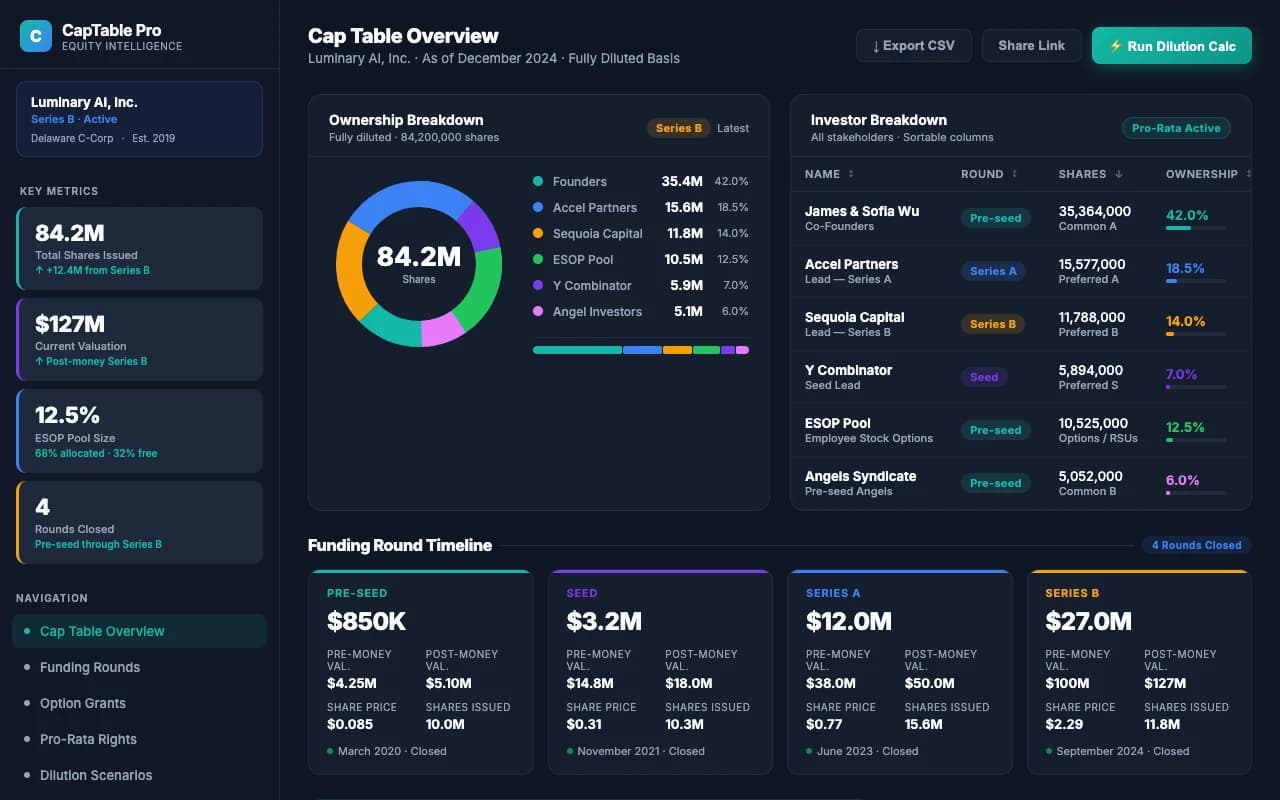Click the CapTable Pro logo icon
Image resolution: width=1280 pixels, height=800 pixels.
click(35, 35)
